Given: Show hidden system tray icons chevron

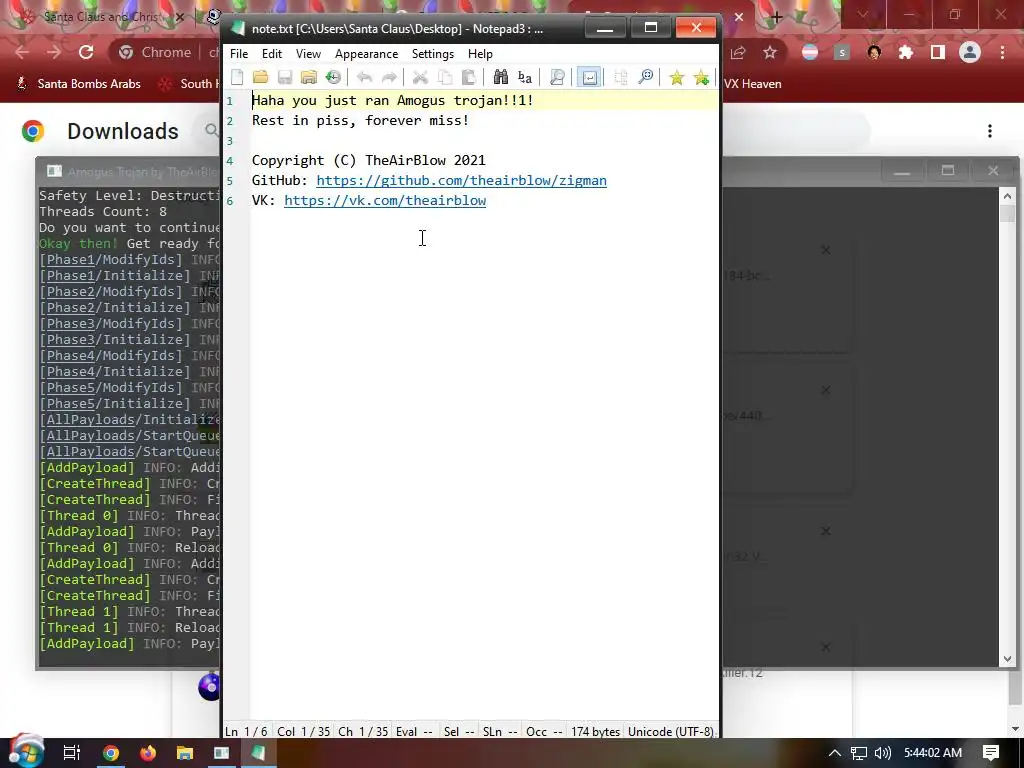Looking at the screenshot, I should (x=835, y=753).
